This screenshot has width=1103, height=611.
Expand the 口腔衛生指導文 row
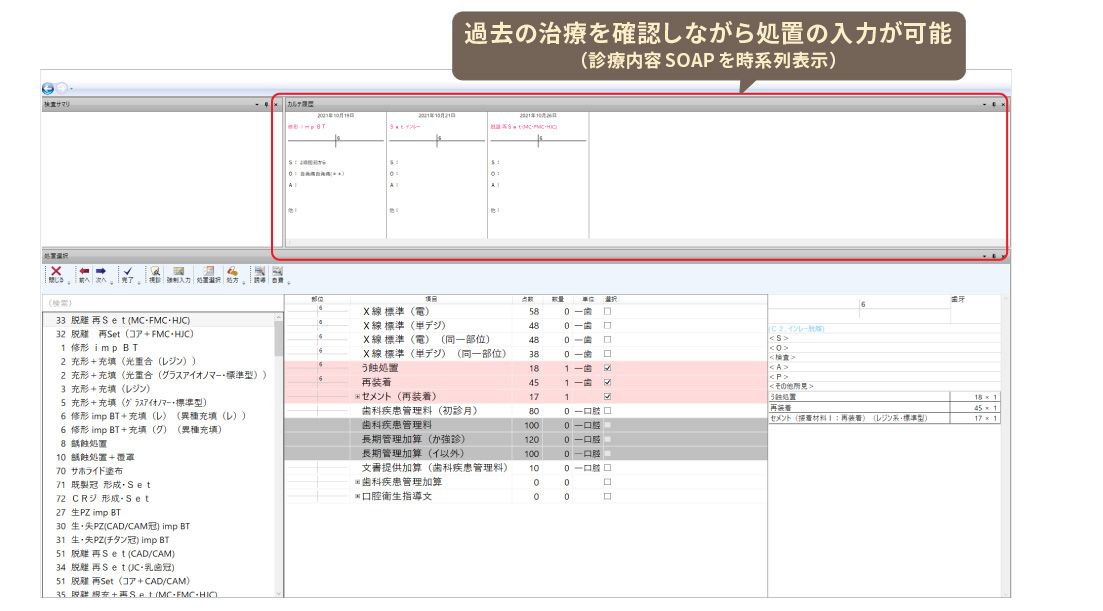pyautogui.click(x=357, y=496)
